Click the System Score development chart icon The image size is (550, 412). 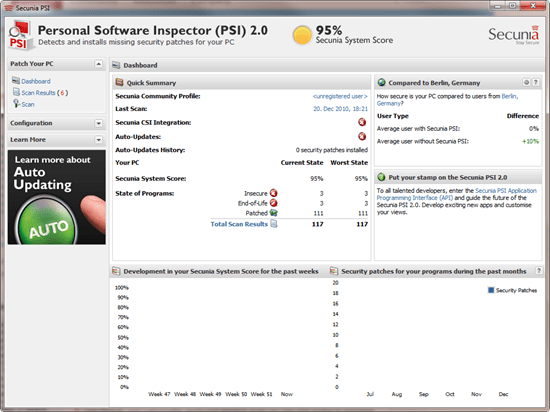click(x=116, y=271)
